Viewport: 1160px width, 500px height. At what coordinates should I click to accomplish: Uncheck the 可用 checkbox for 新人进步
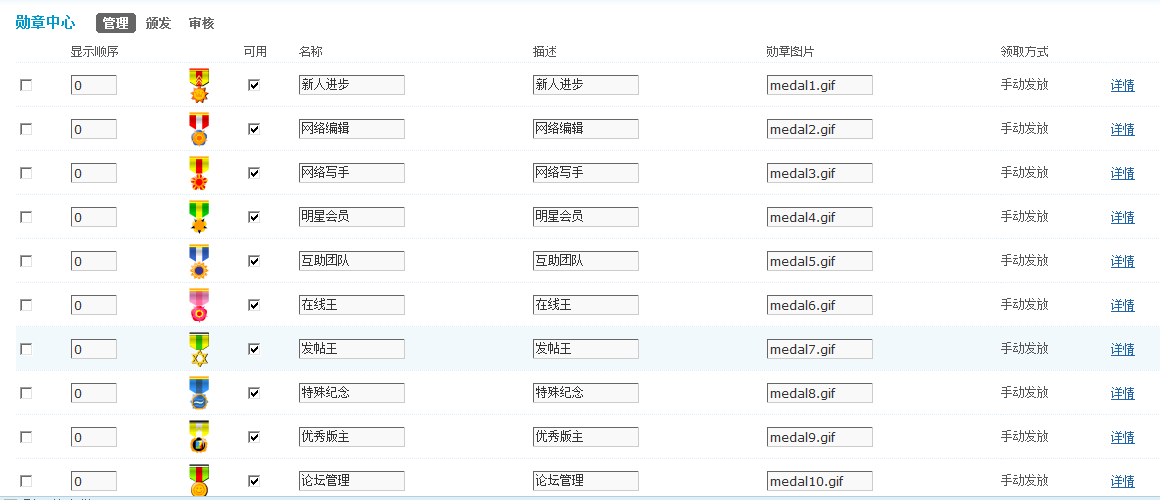pyautogui.click(x=254, y=85)
